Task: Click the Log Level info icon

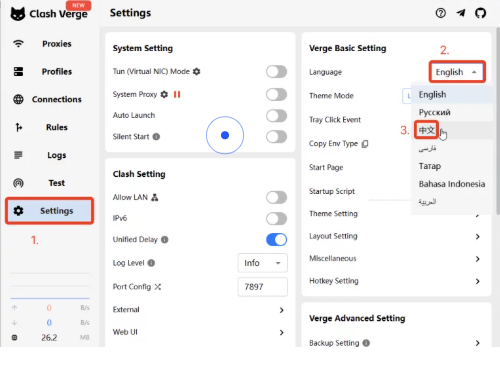Action: point(151,263)
